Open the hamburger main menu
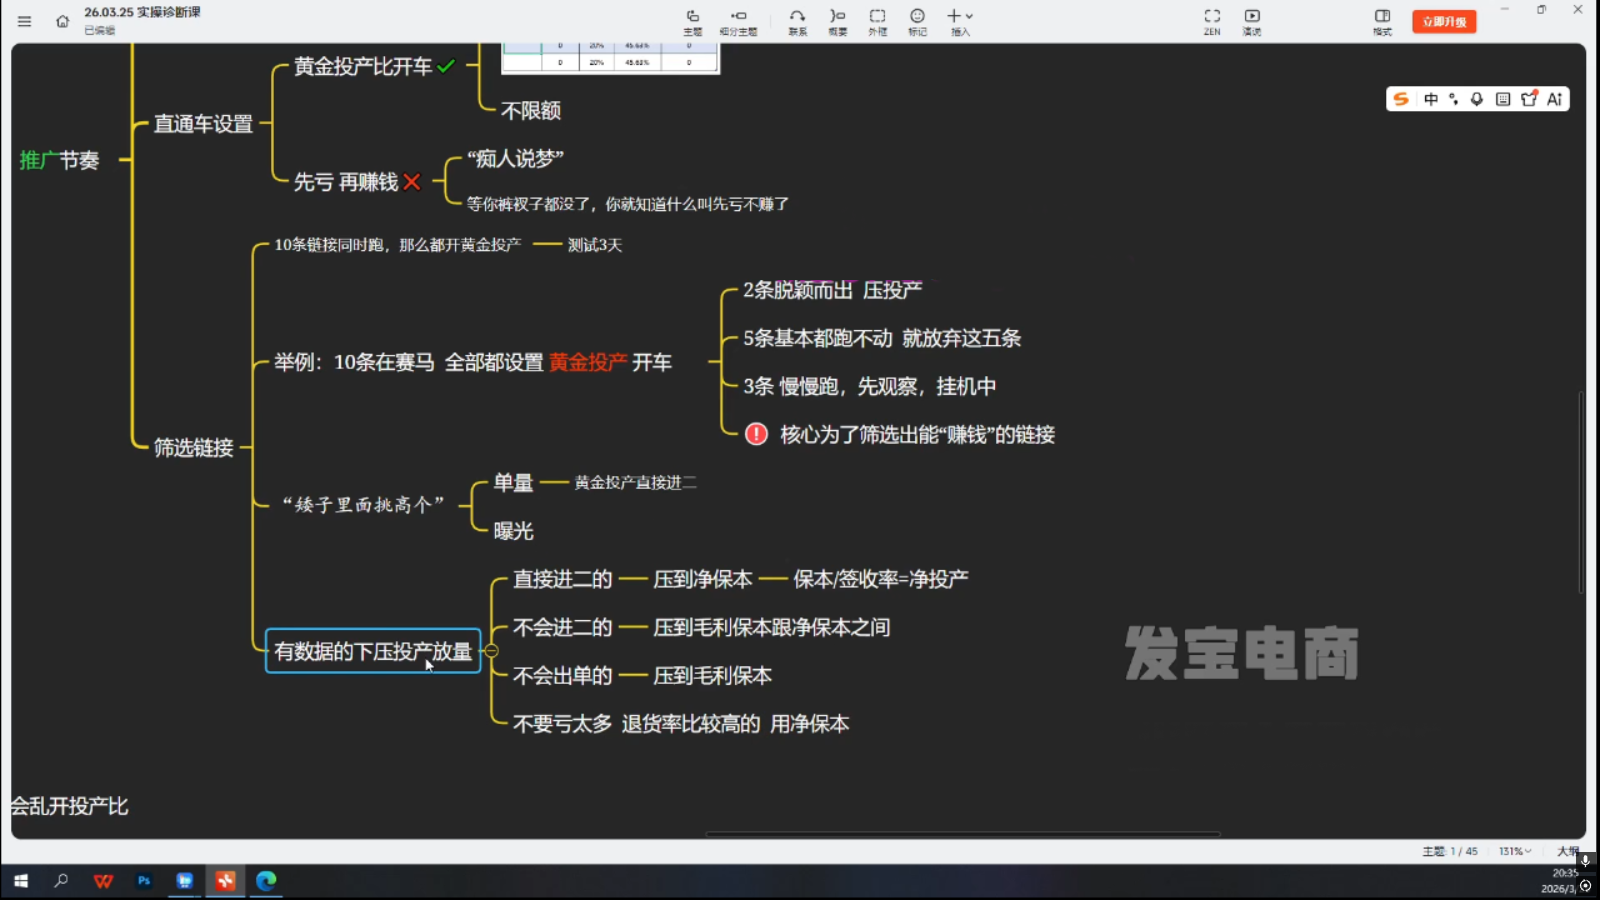 tap(25, 21)
